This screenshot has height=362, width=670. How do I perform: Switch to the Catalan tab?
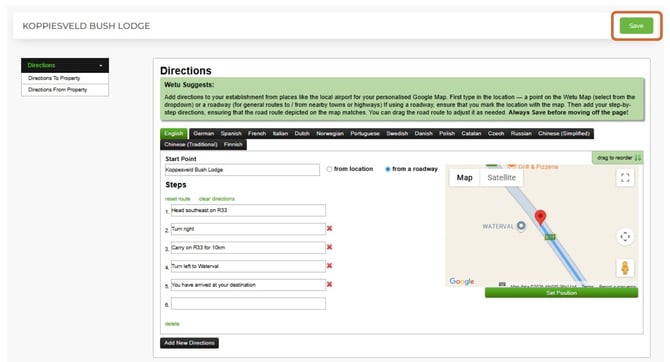pyautogui.click(x=471, y=133)
